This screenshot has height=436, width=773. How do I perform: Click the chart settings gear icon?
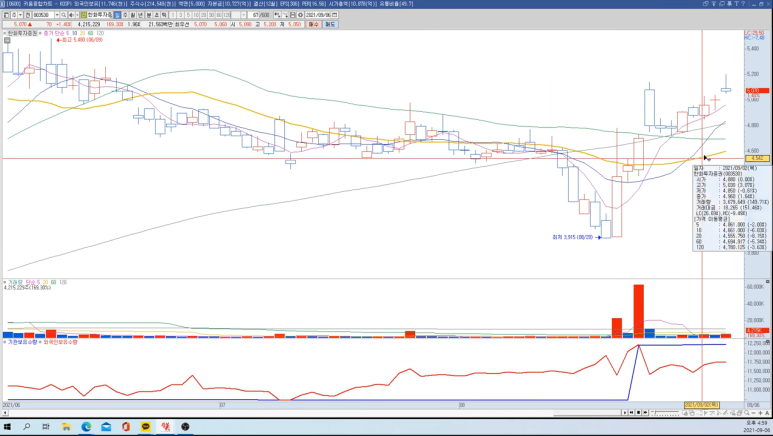(300, 15)
